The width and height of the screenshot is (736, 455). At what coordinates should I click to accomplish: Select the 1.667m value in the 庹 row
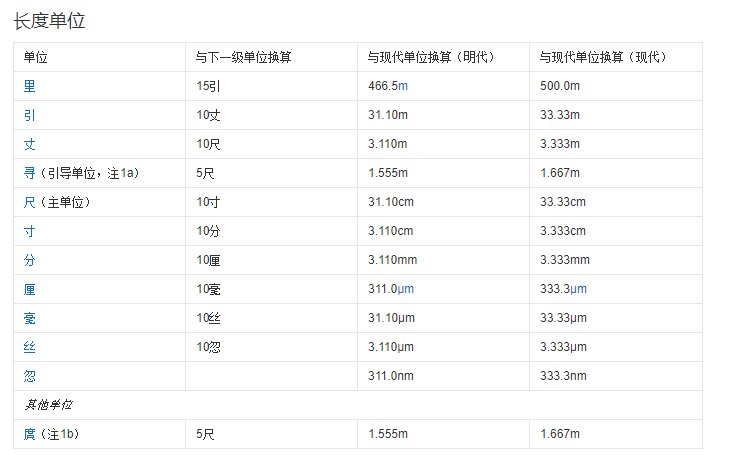point(560,434)
